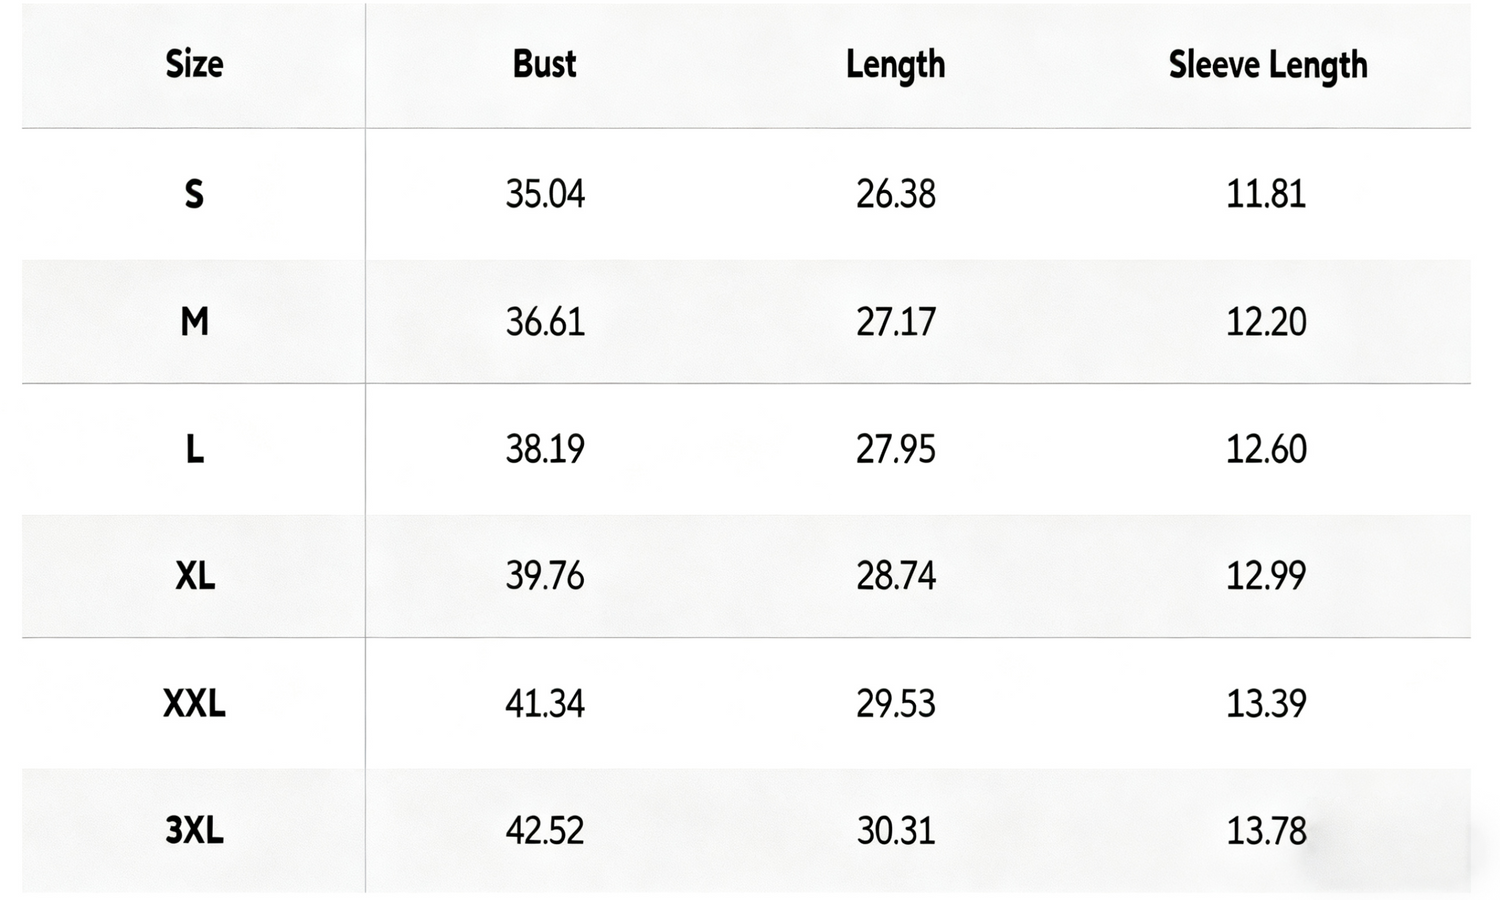Image resolution: width=1500 pixels, height=900 pixels.
Task: Click the 42.52 bust cell
Action: click(544, 831)
